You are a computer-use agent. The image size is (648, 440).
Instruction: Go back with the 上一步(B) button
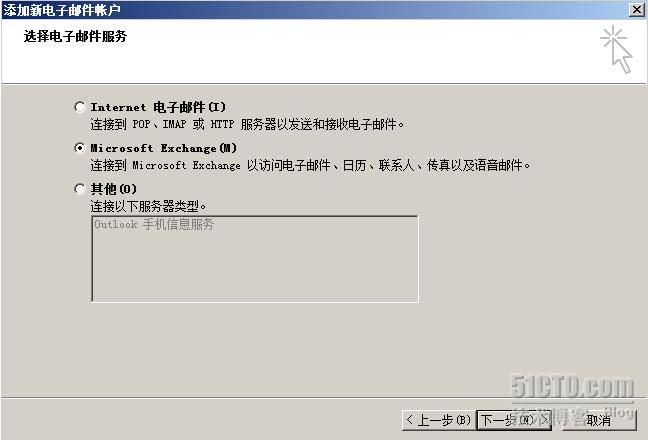438,420
